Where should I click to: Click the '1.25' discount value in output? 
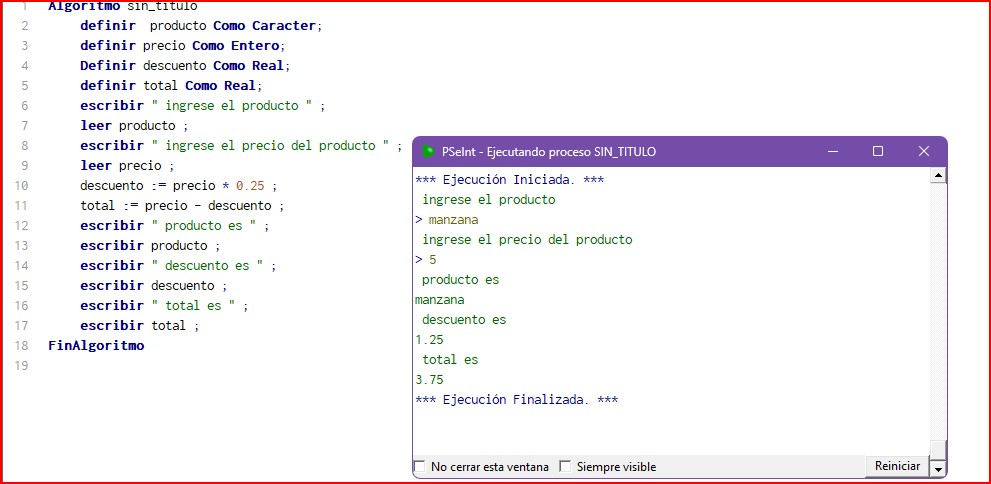click(x=429, y=340)
